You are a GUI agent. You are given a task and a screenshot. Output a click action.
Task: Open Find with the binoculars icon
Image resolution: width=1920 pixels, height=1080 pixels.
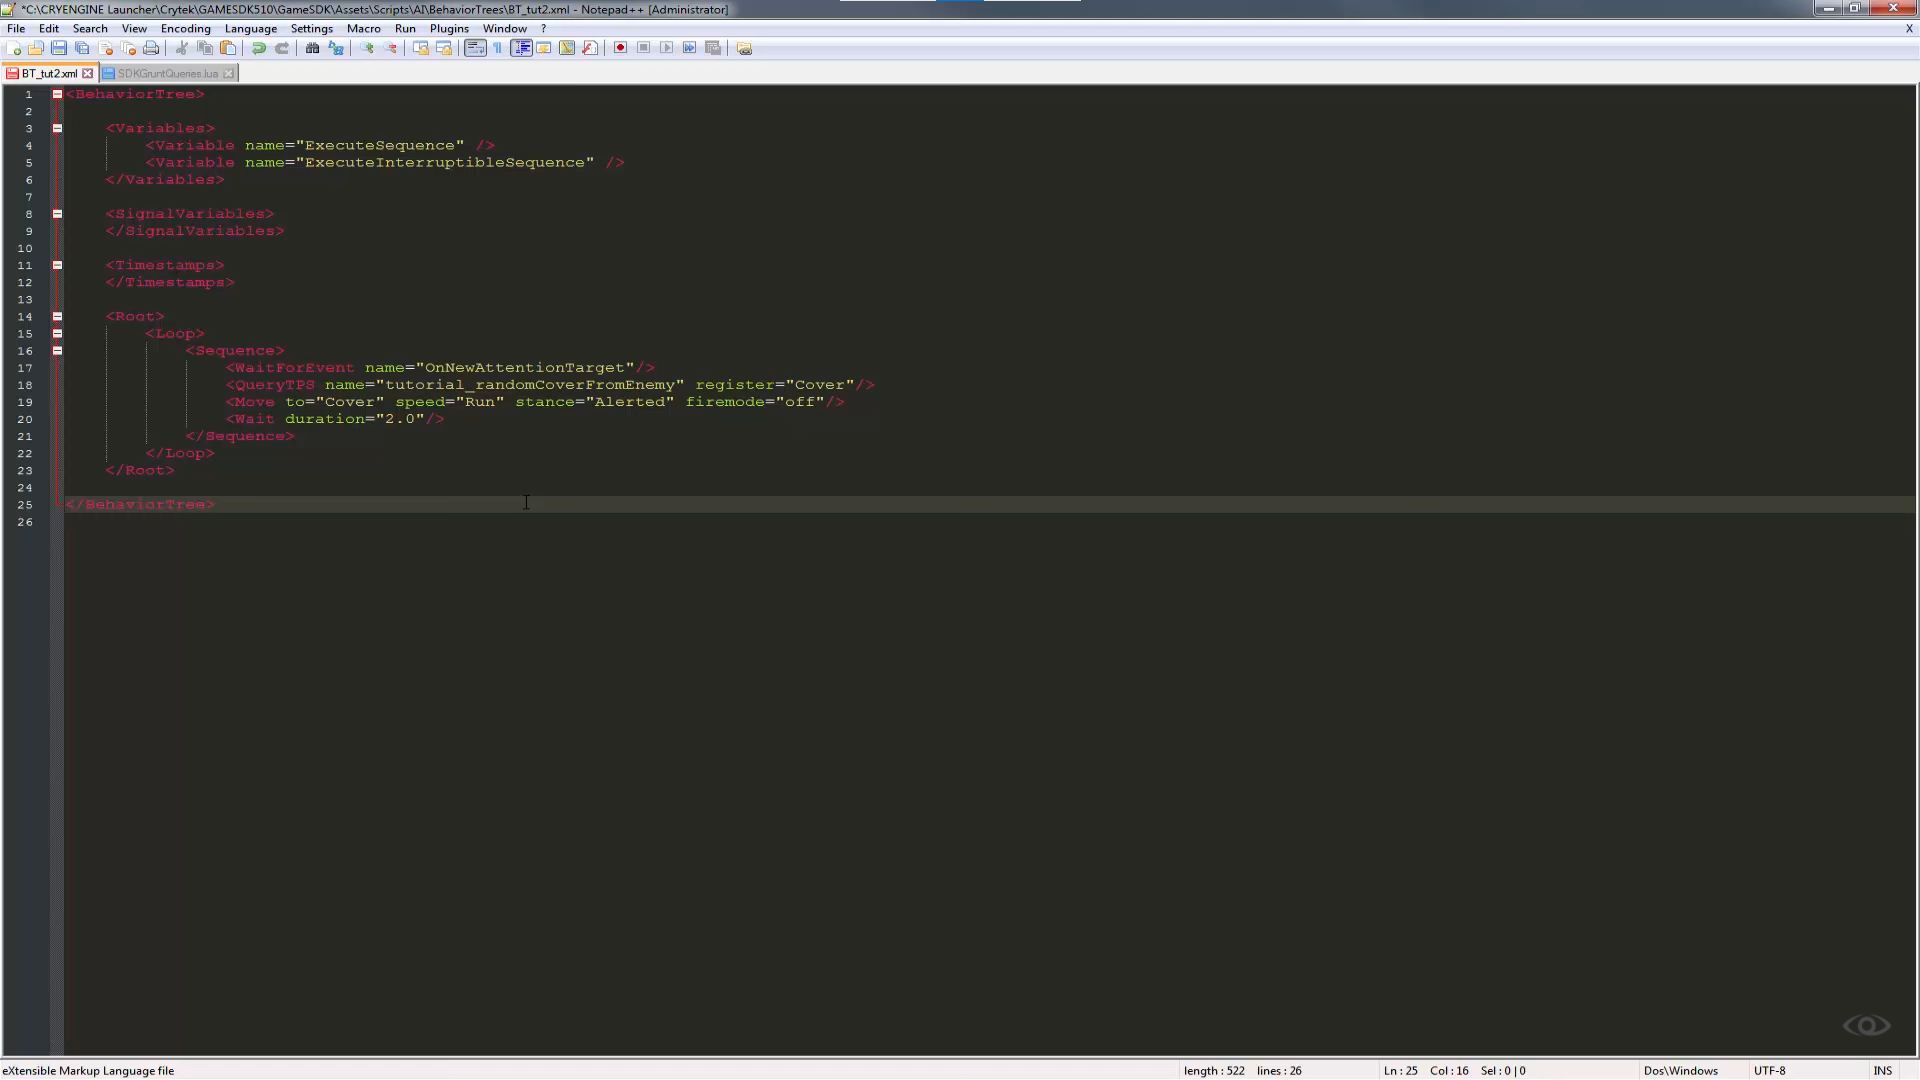312,48
